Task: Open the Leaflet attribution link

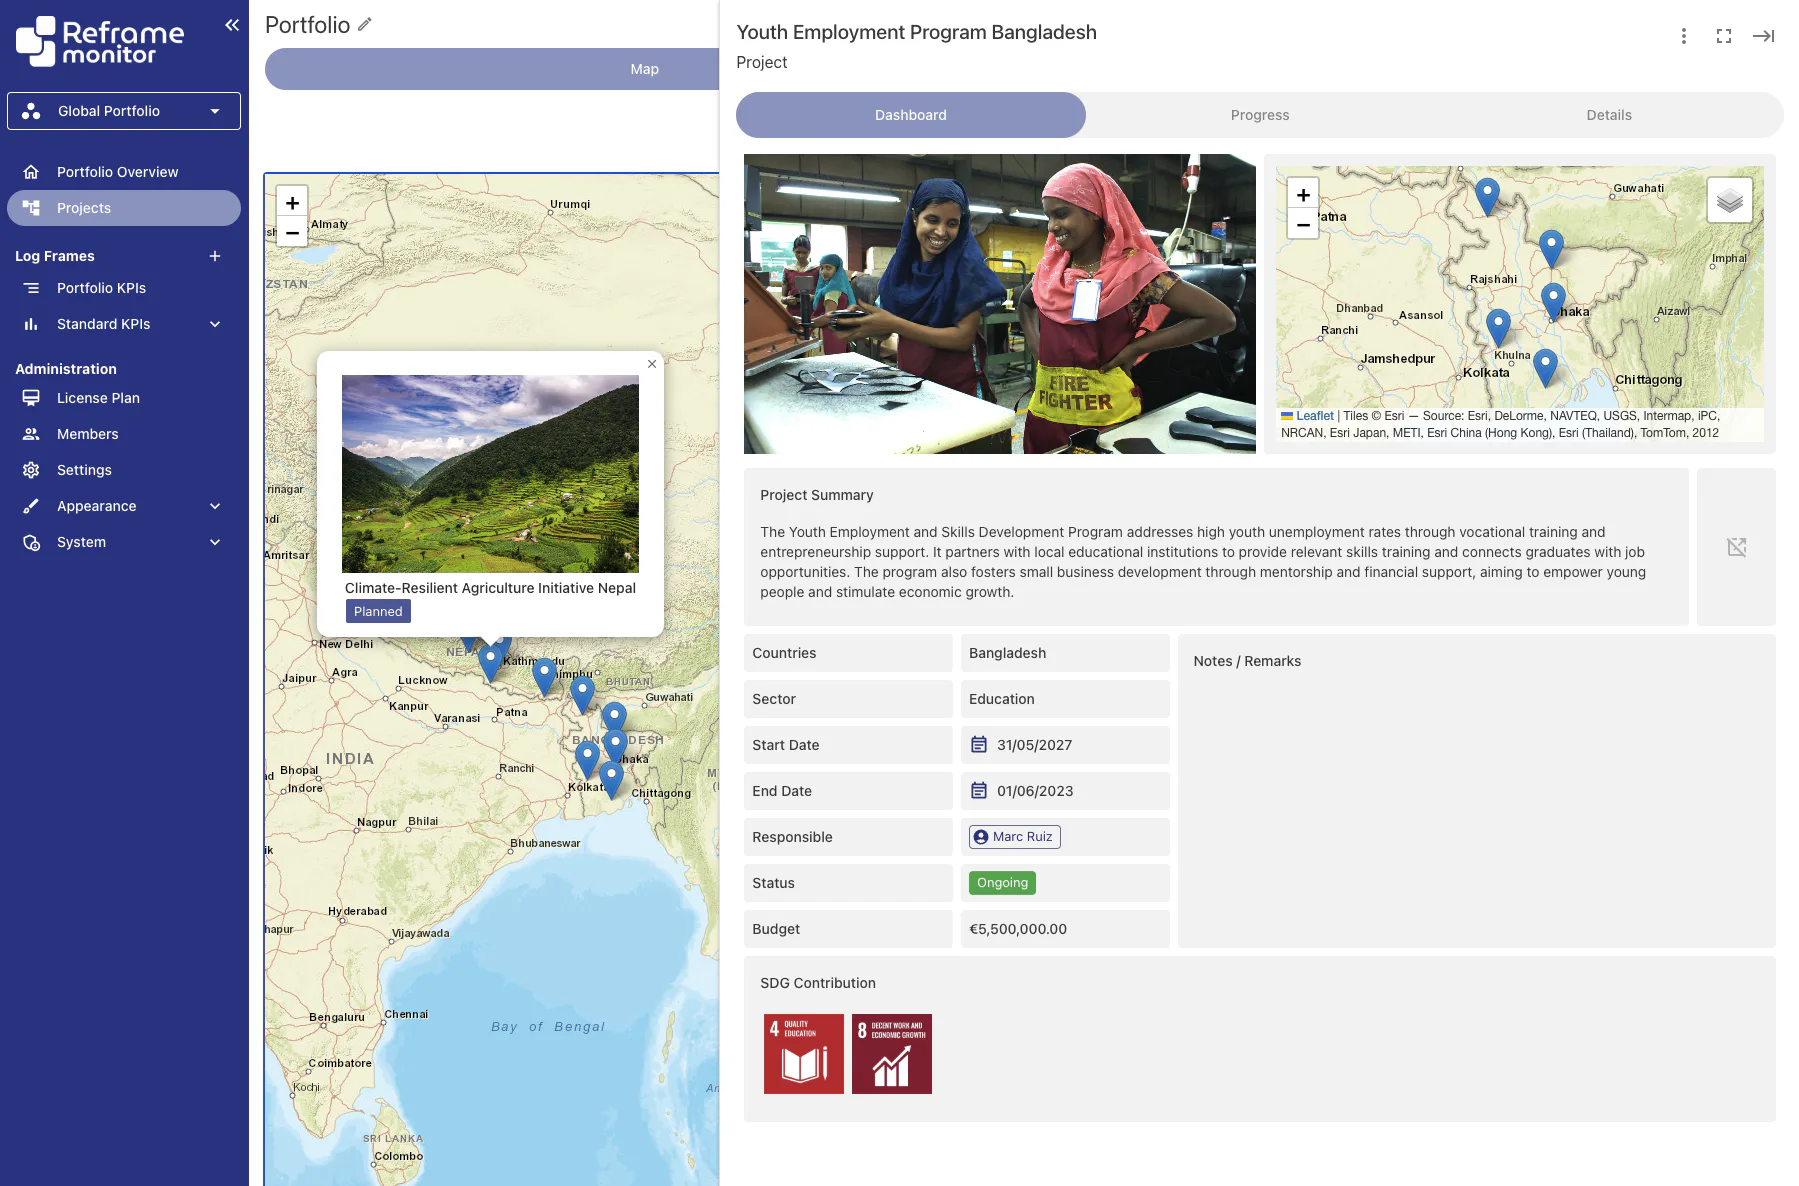Action: [x=1314, y=416]
